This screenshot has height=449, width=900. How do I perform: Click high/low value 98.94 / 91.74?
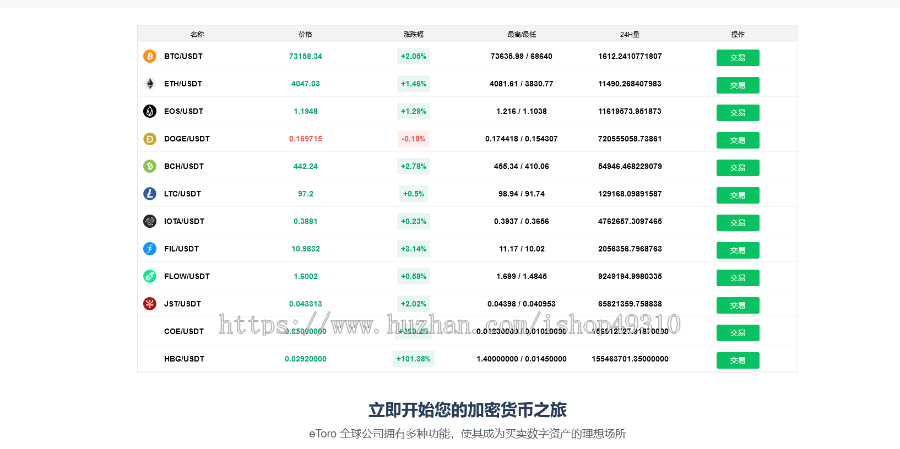click(x=521, y=194)
